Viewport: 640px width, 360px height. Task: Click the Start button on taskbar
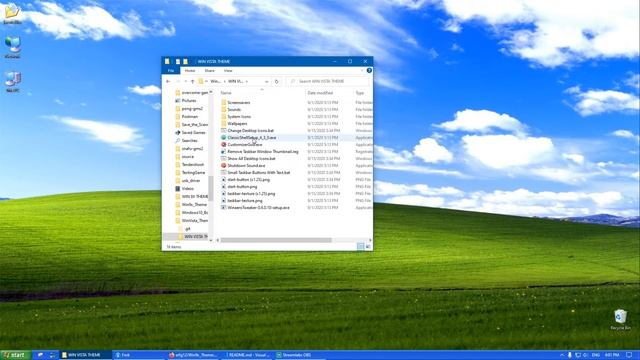tap(16, 355)
